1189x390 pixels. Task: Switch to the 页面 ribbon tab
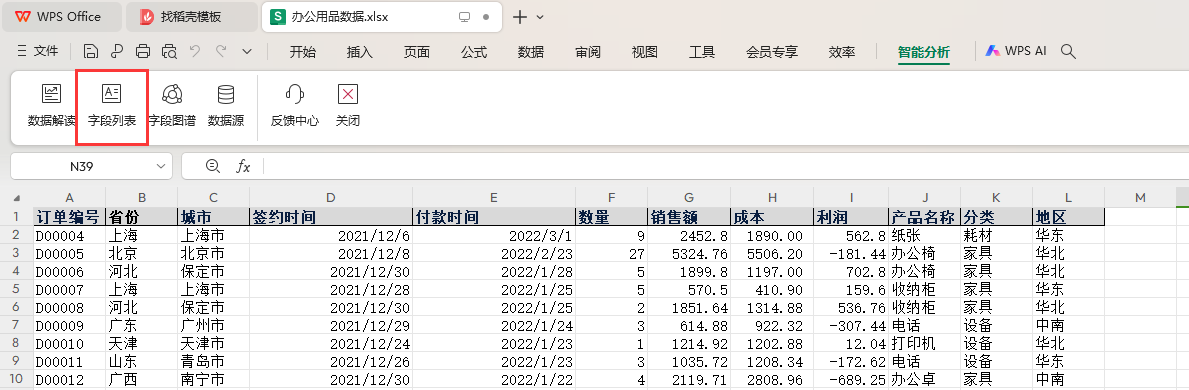pos(417,52)
